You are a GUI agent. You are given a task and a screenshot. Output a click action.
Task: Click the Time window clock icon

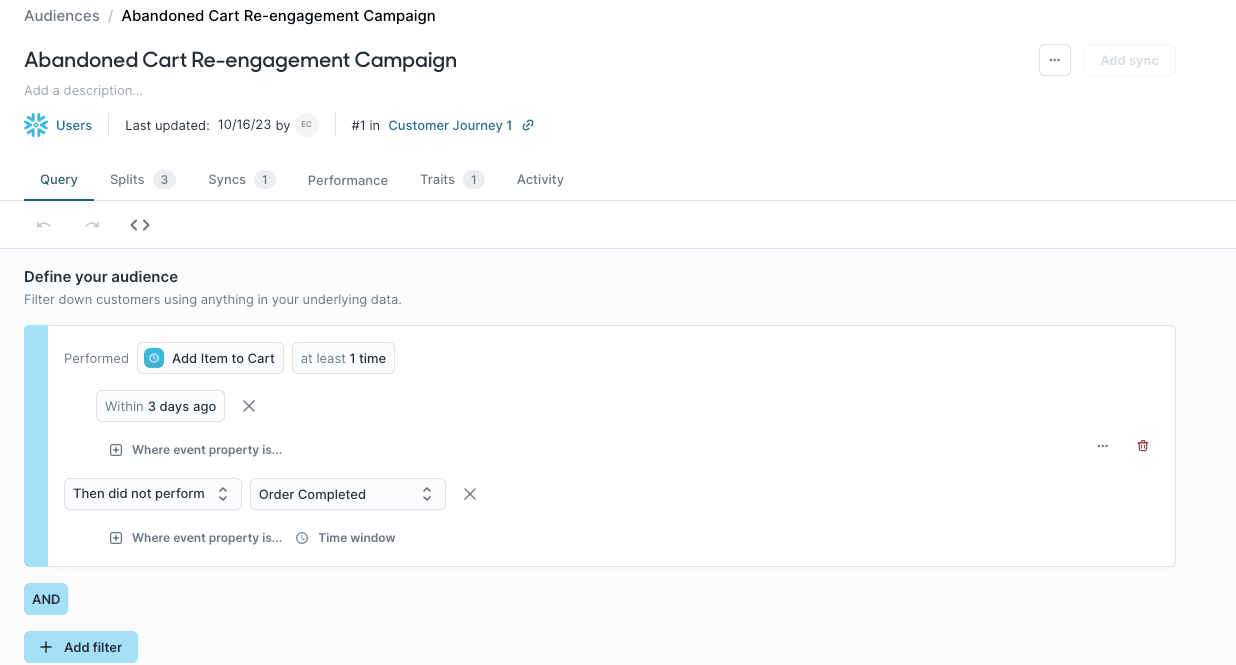point(302,537)
